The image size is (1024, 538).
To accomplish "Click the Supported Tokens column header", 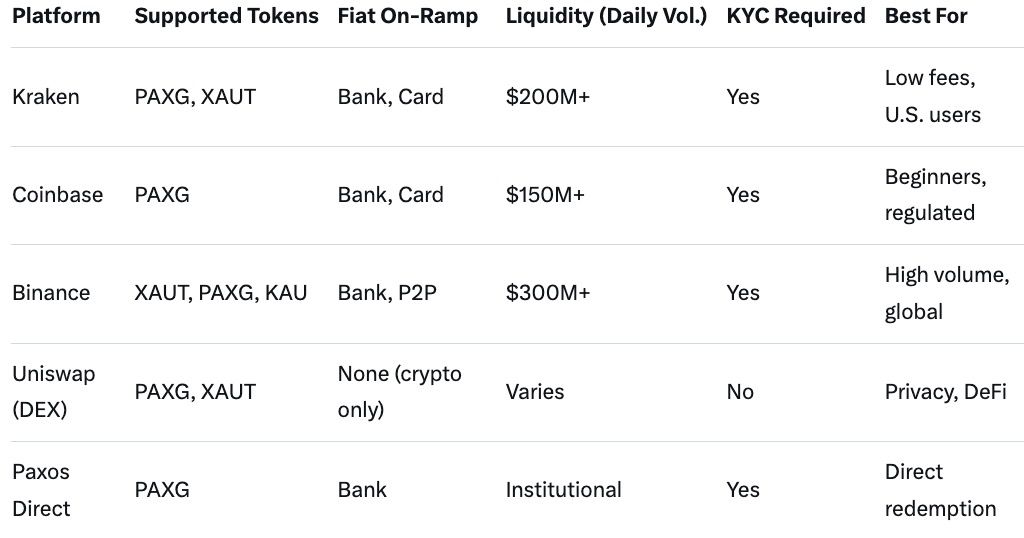I will pos(226,16).
